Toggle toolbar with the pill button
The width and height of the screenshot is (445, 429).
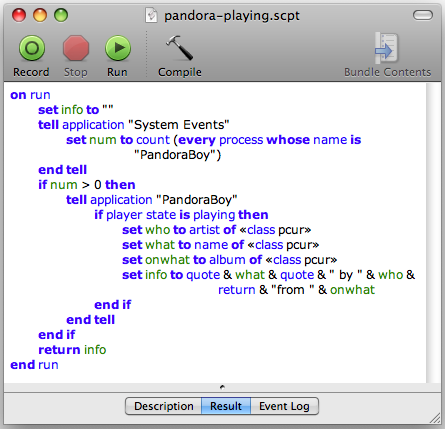click(x=423, y=15)
